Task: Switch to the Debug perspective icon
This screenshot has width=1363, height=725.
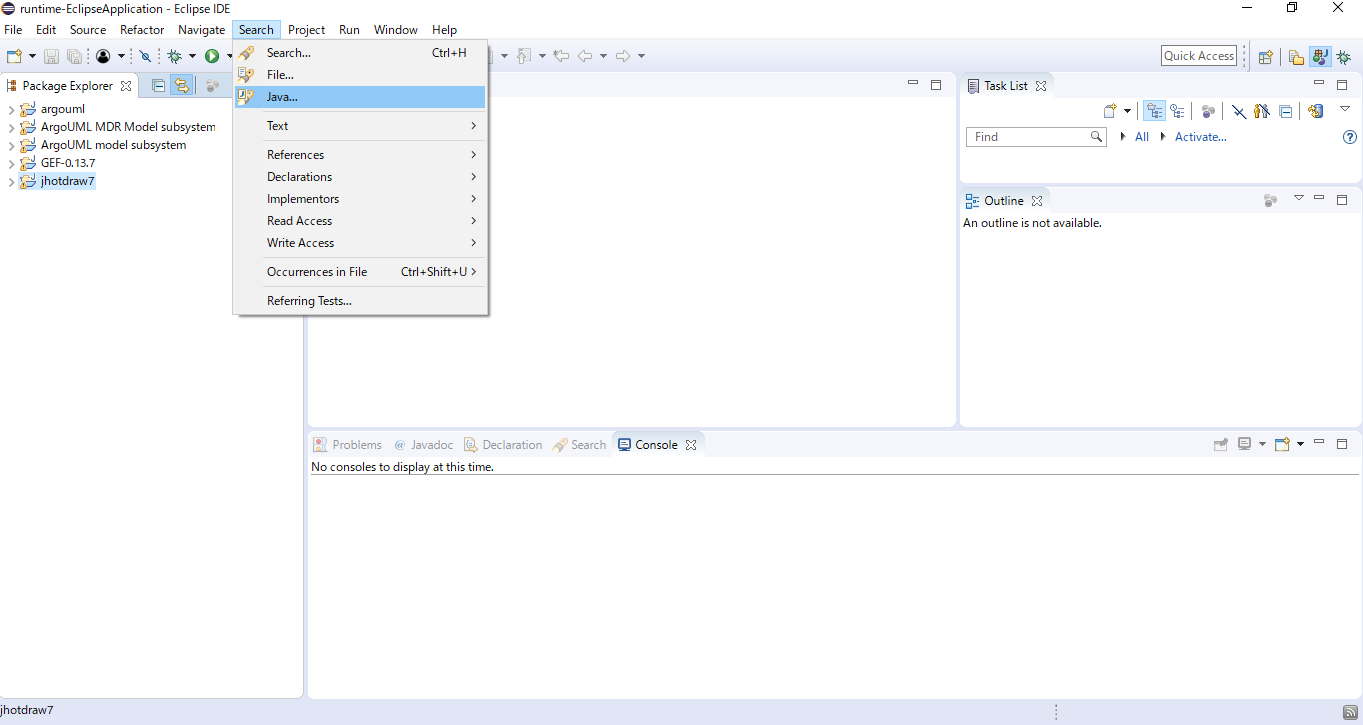Action: pos(1343,57)
